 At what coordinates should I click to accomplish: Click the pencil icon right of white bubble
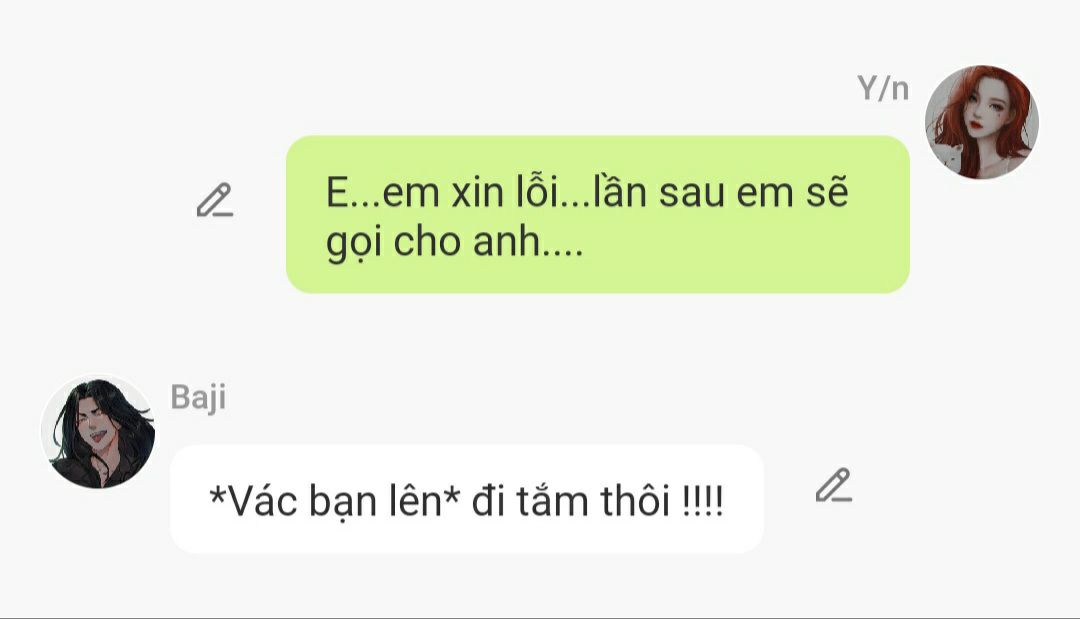tap(833, 485)
